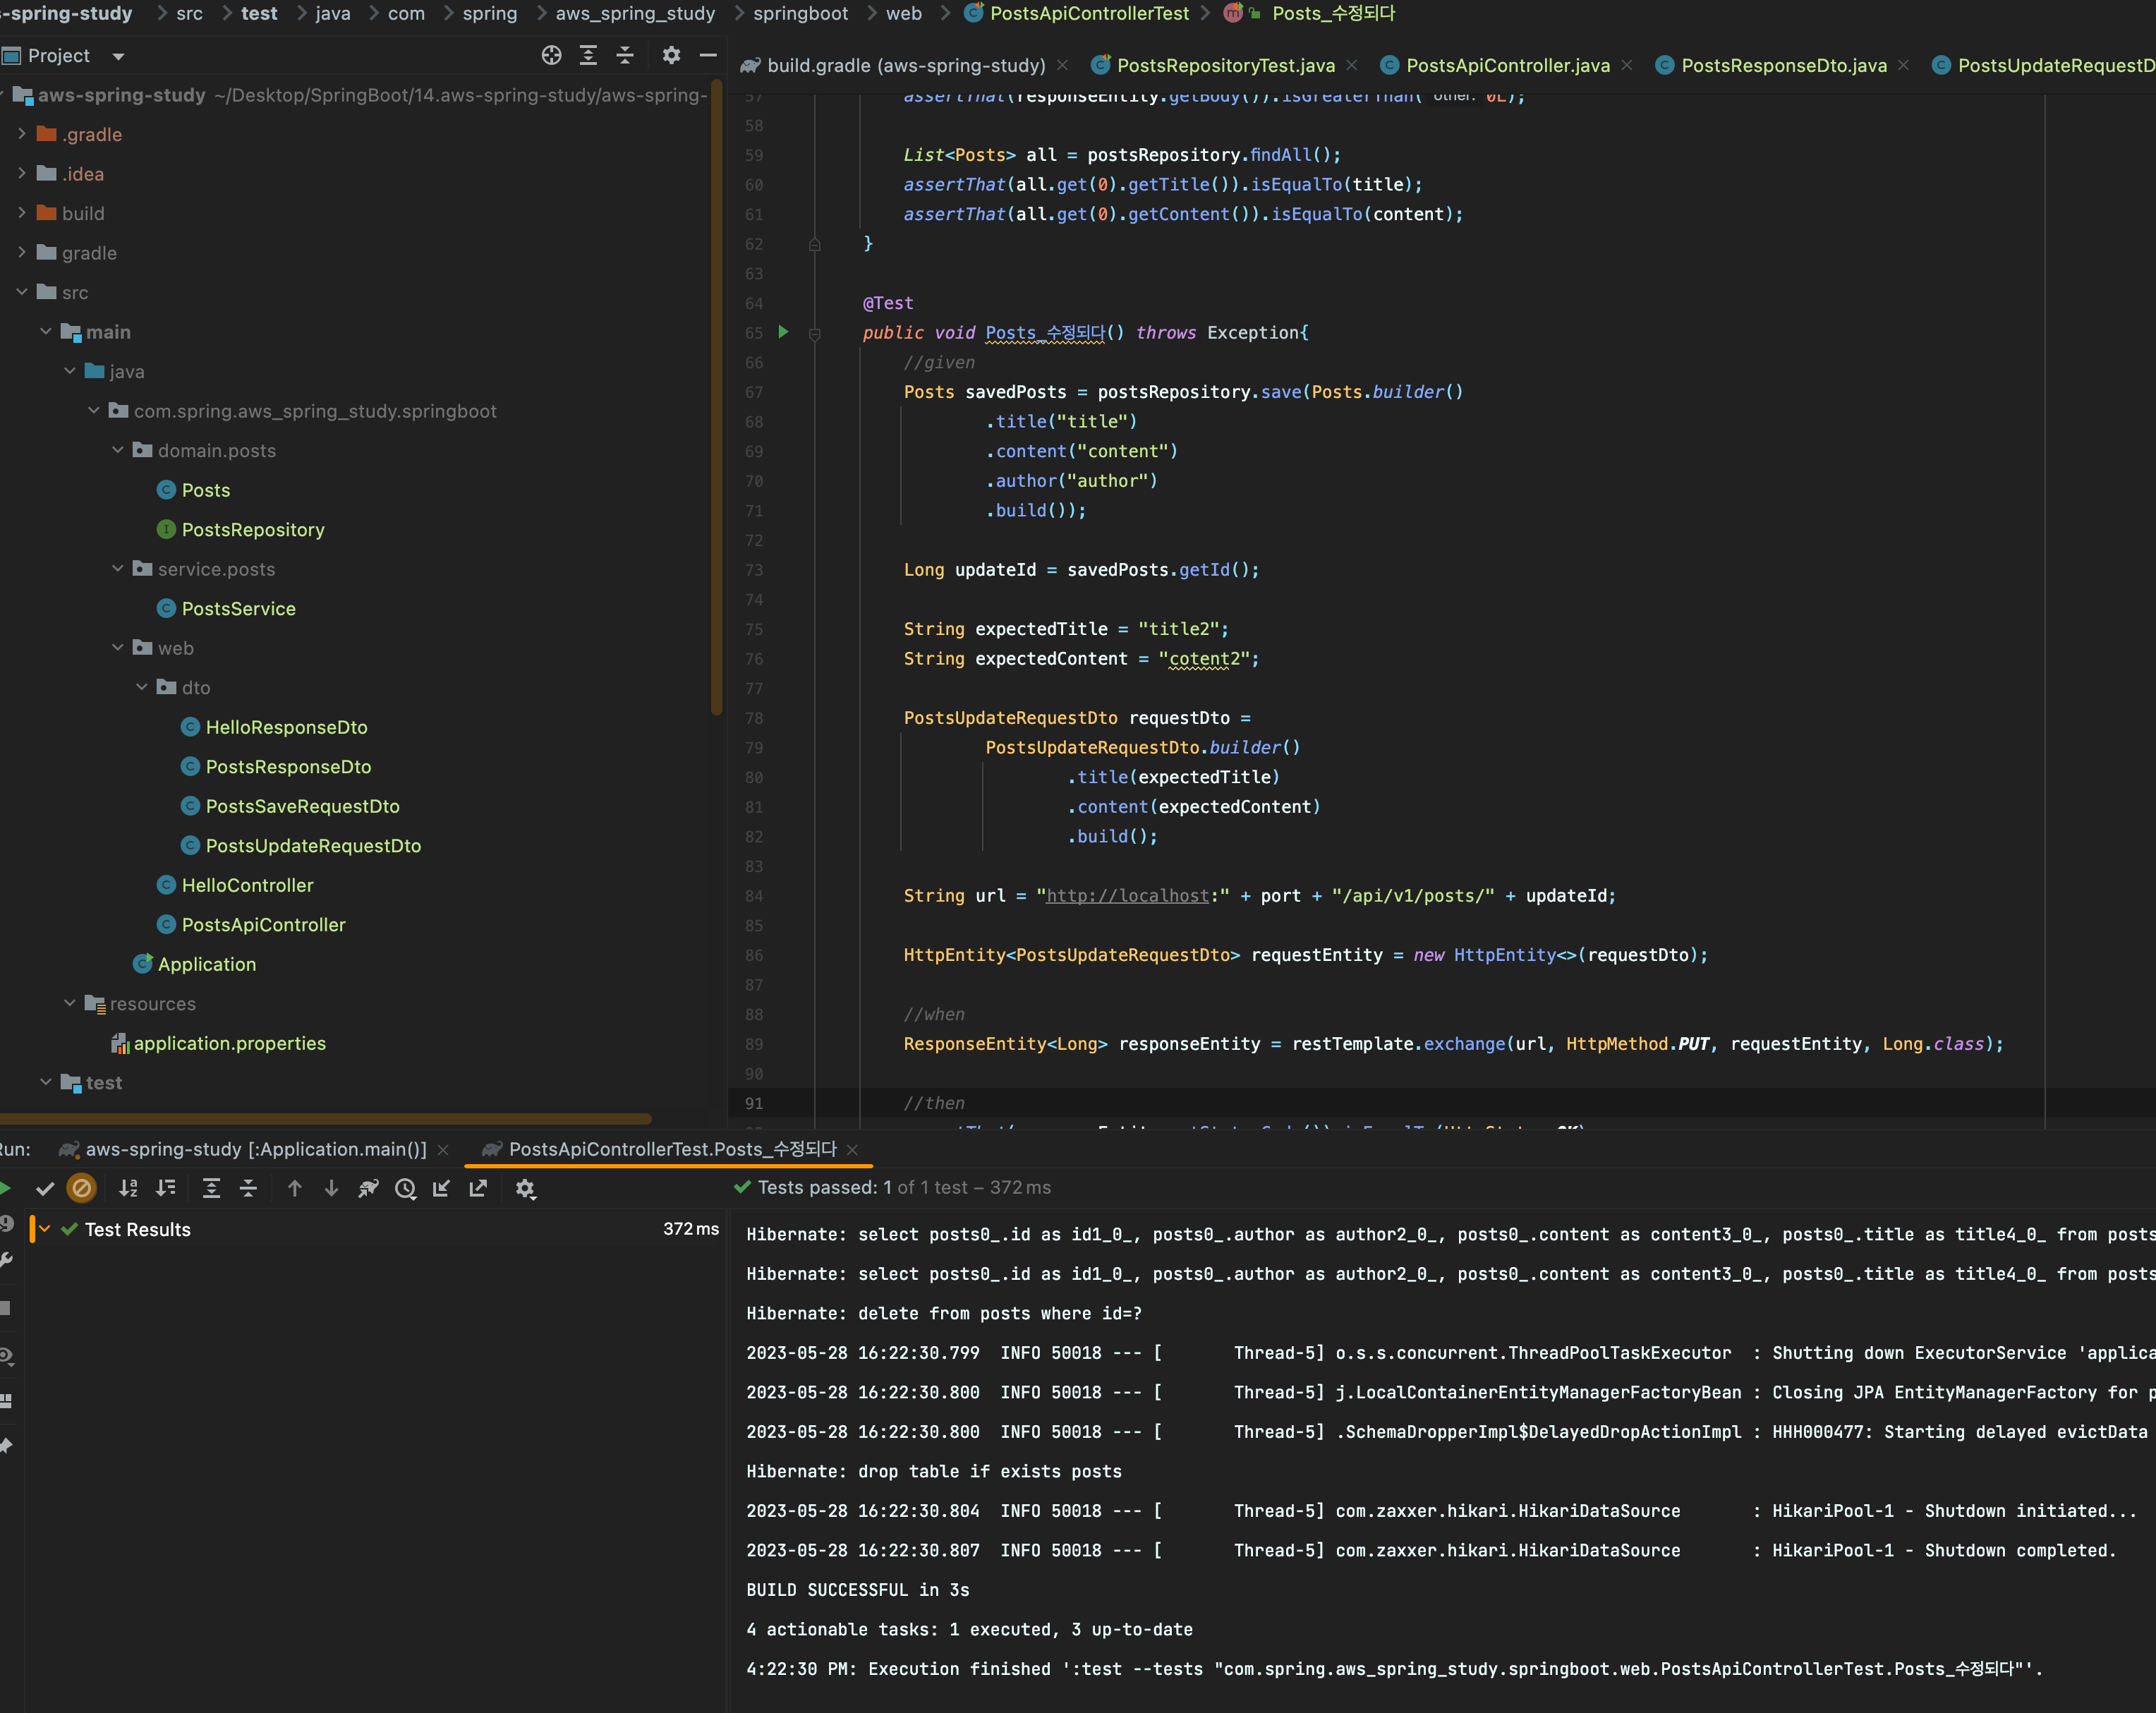Click export test results icon
Viewport: 2156px width, 1713px height.
(478, 1189)
